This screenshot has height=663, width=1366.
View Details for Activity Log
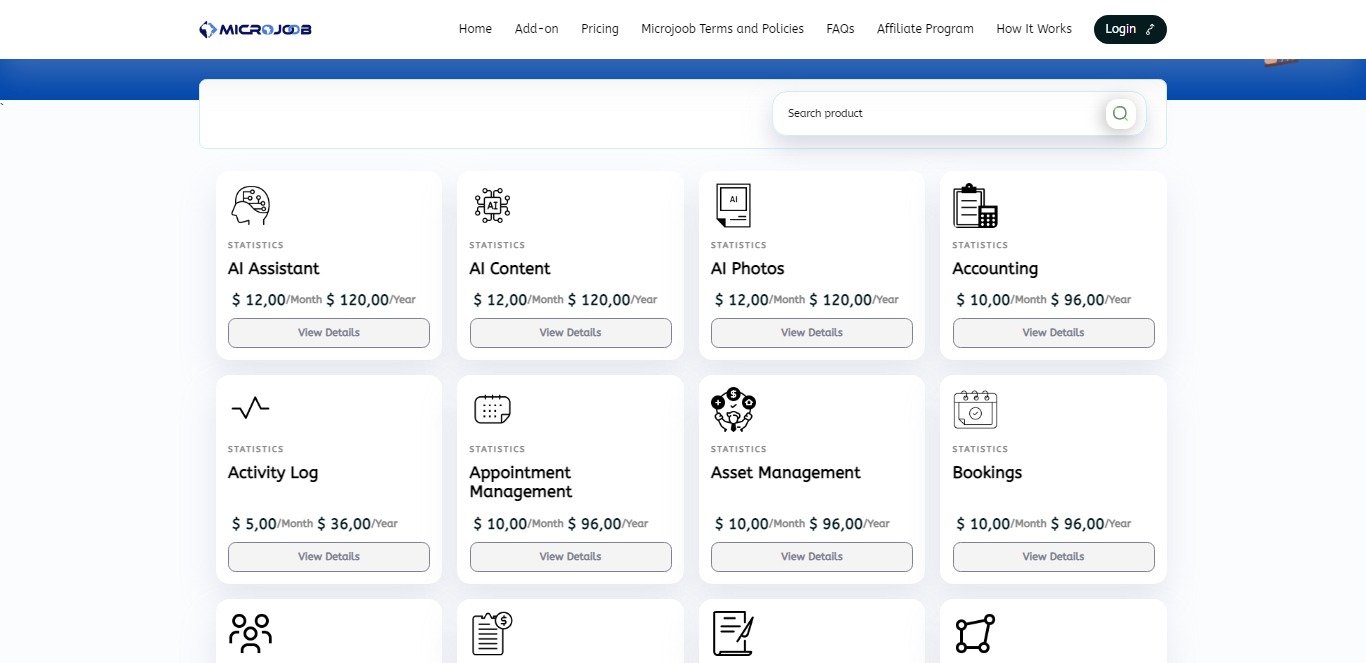coord(329,557)
